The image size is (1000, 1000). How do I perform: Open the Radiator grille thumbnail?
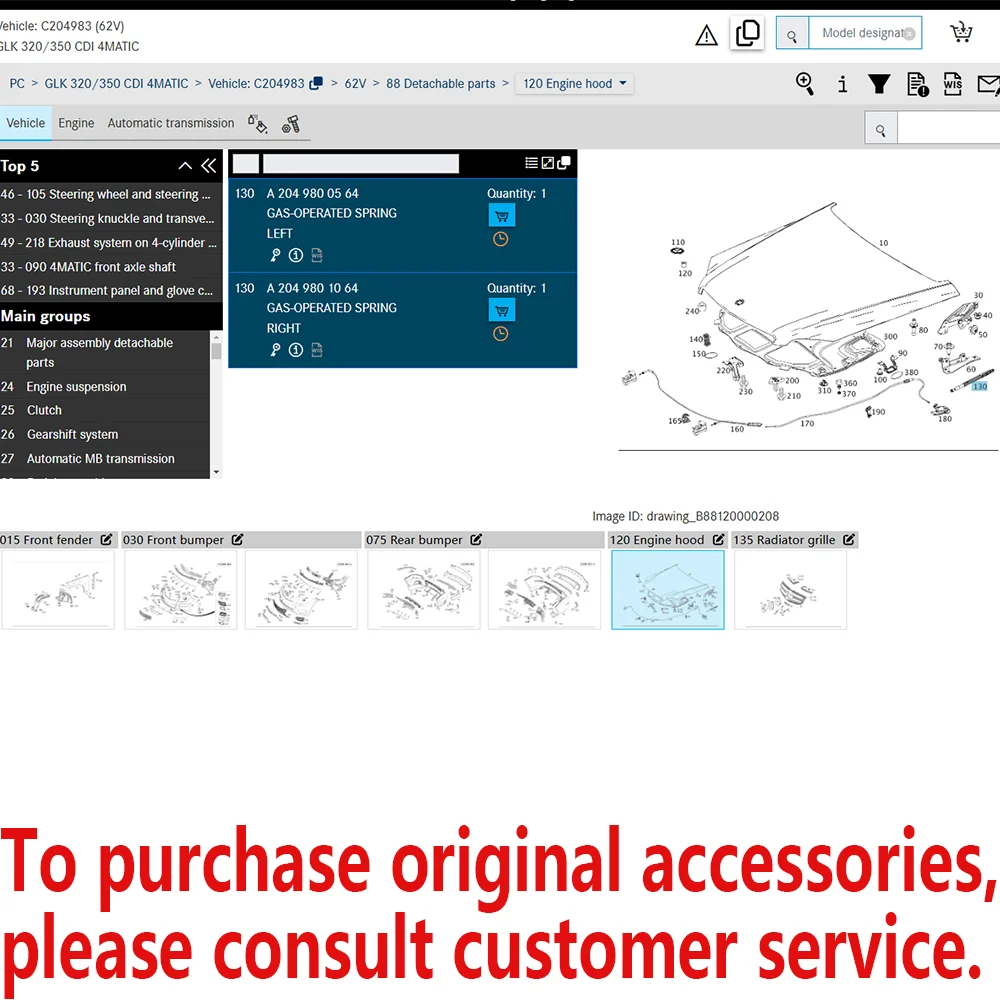790,590
